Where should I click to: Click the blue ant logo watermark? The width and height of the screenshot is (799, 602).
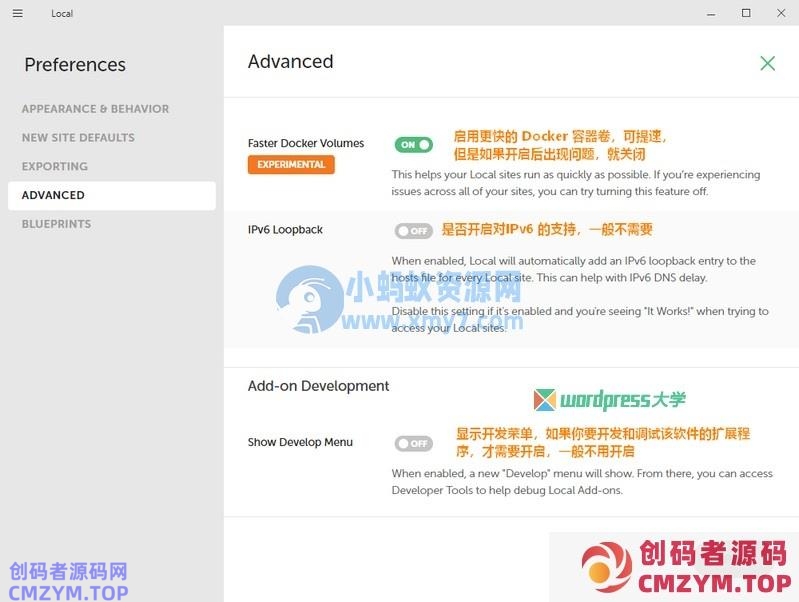tap(309, 299)
